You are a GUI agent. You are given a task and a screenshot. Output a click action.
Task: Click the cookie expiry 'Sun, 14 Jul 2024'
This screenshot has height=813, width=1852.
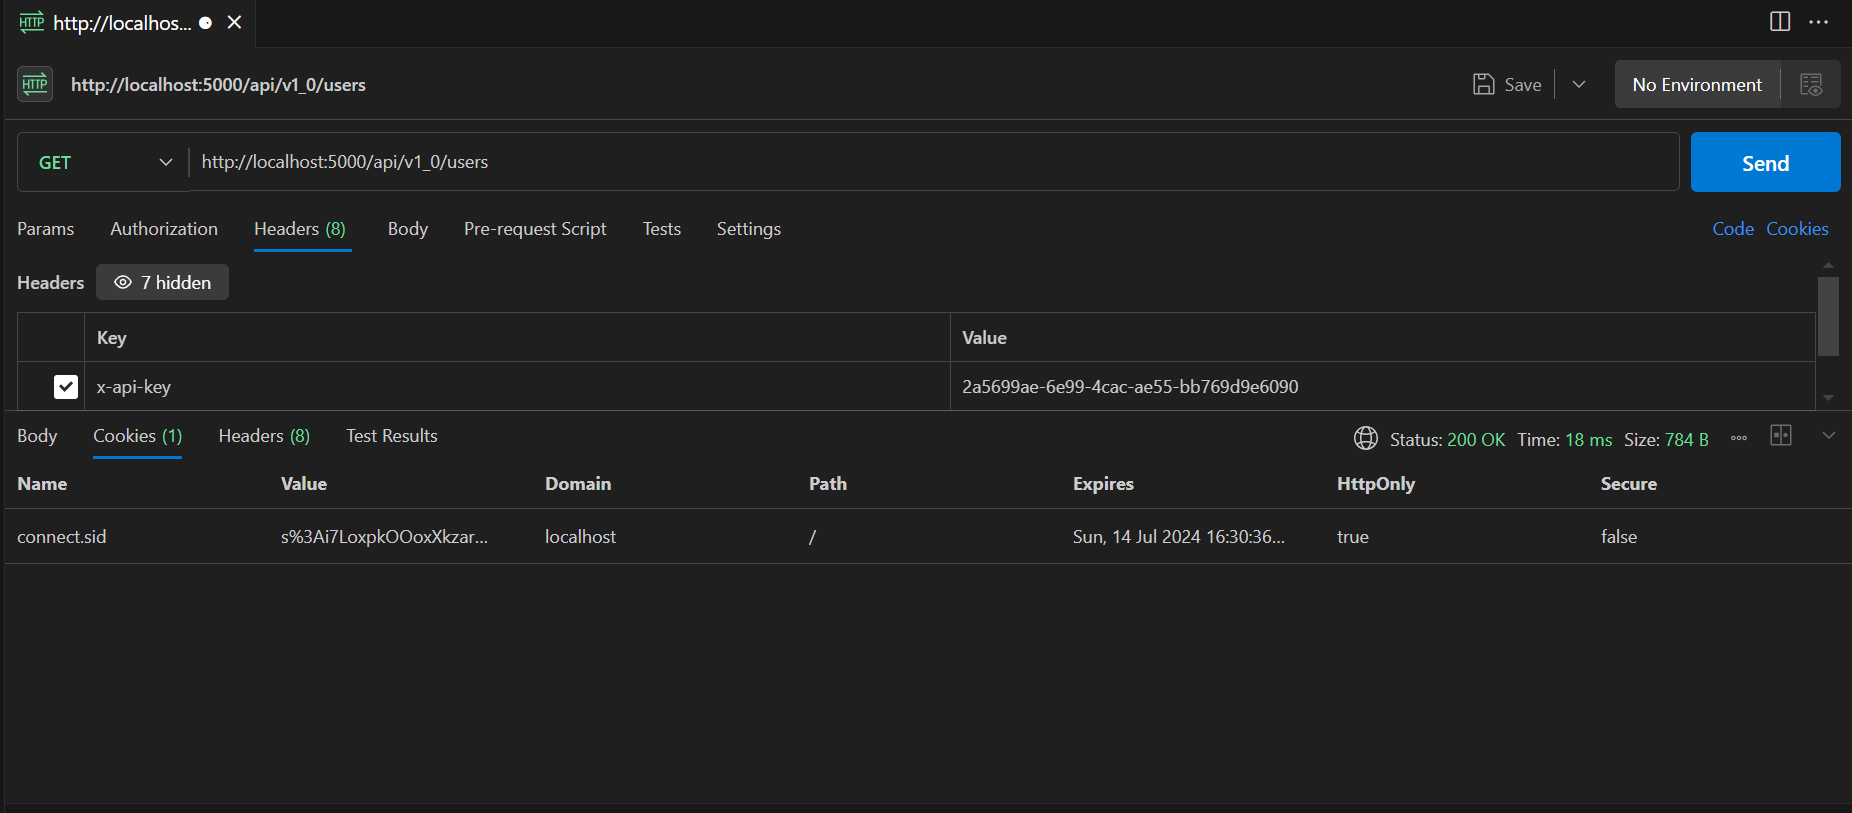(1179, 537)
